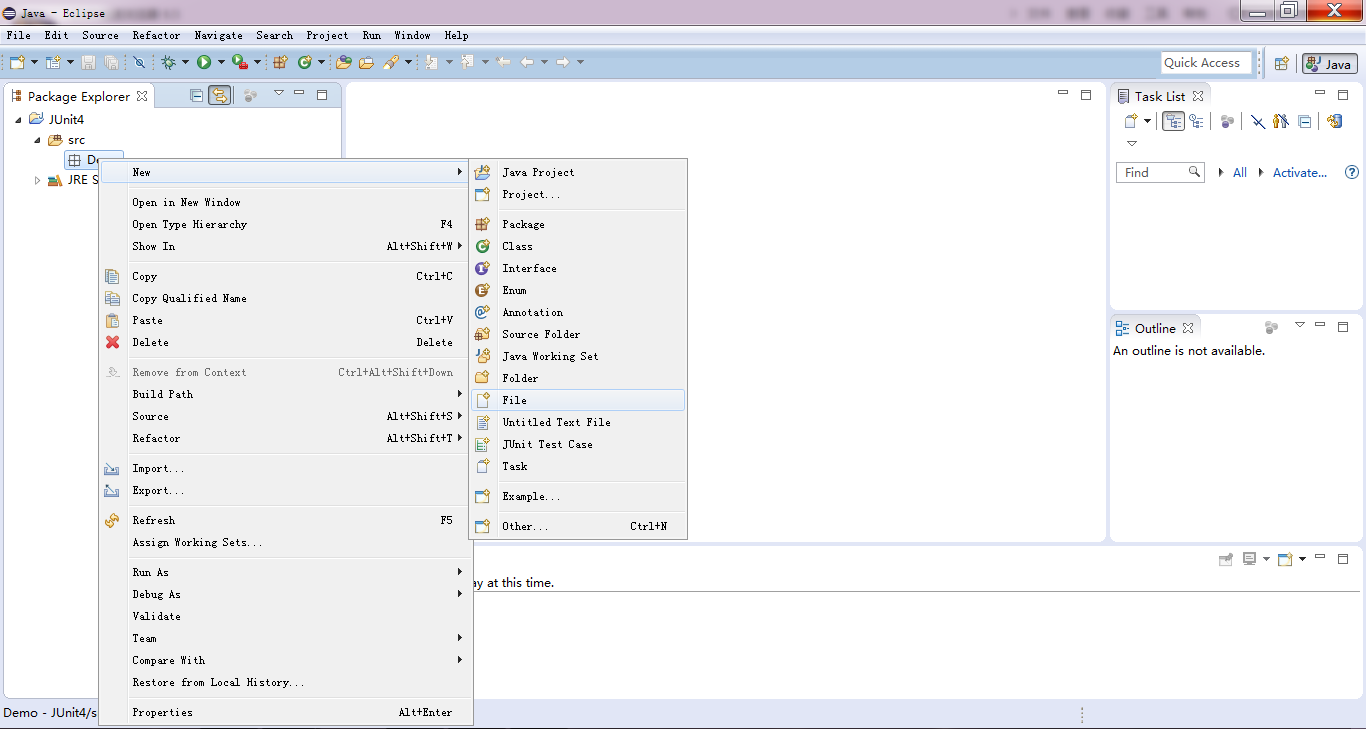Image resolution: width=1366 pixels, height=729 pixels.
Task: Select File in the New submenu
Action: 578,400
